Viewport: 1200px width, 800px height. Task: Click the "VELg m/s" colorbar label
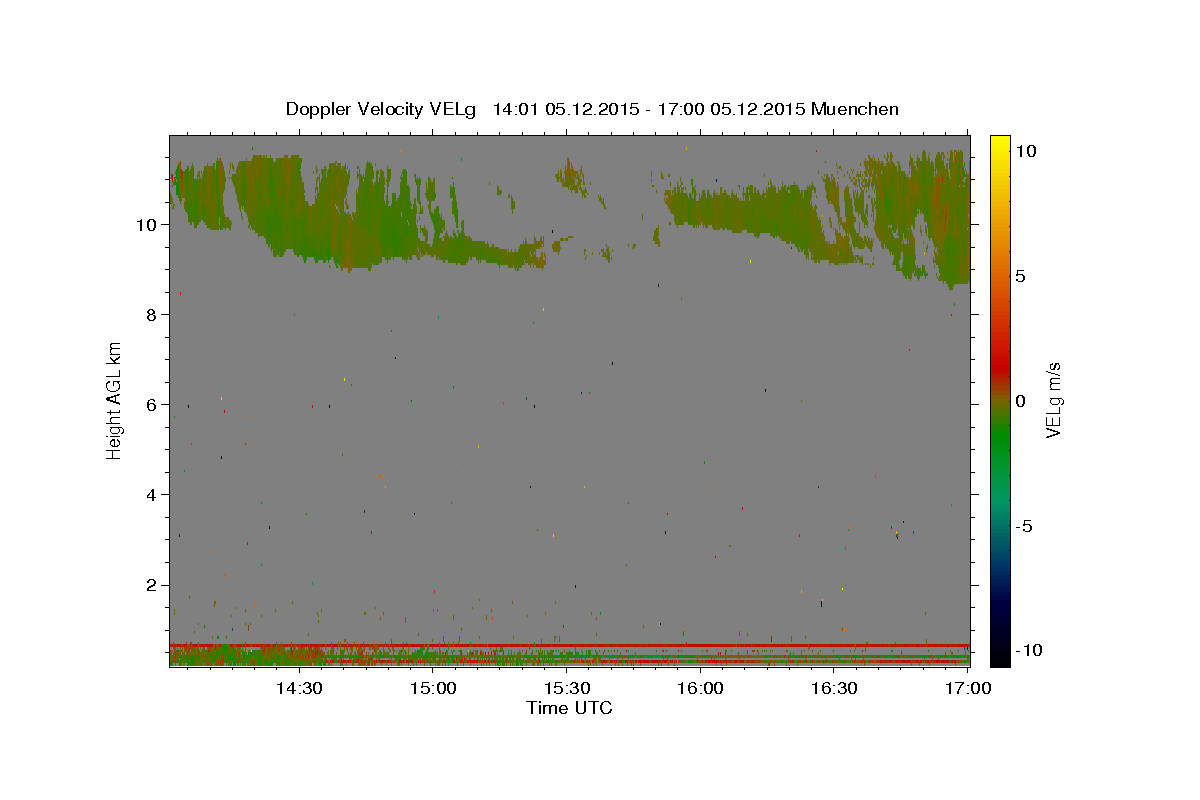click(x=1053, y=400)
